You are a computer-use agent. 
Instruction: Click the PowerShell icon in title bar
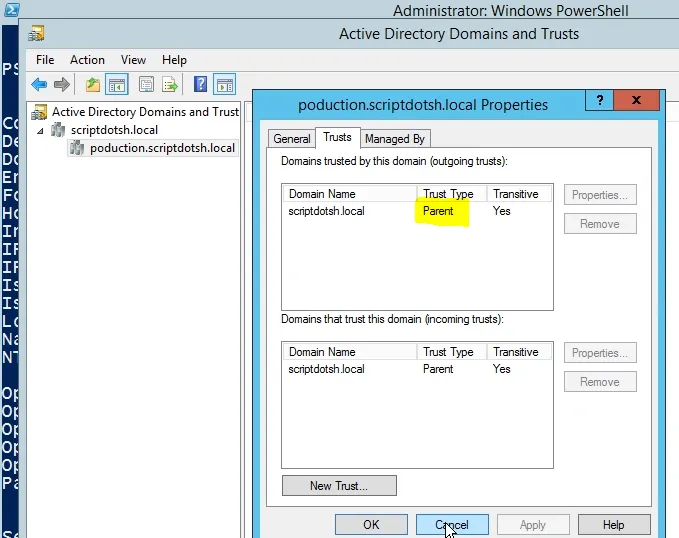pyautogui.click(x=12, y=9)
